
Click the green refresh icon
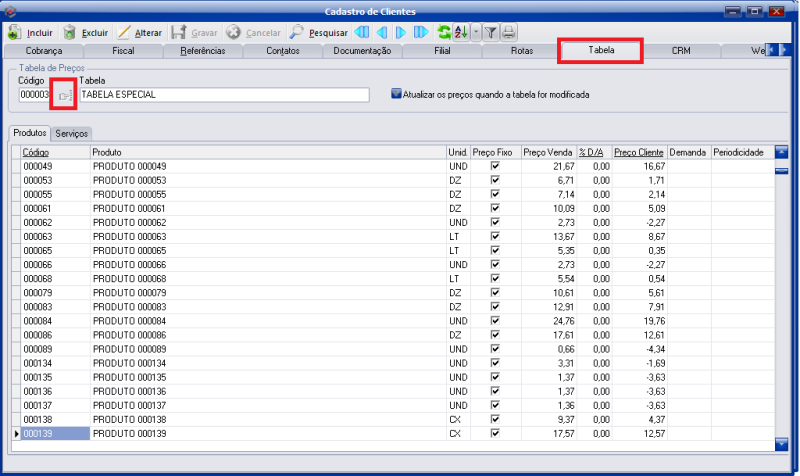pyautogui.click(x=443, y=33)
